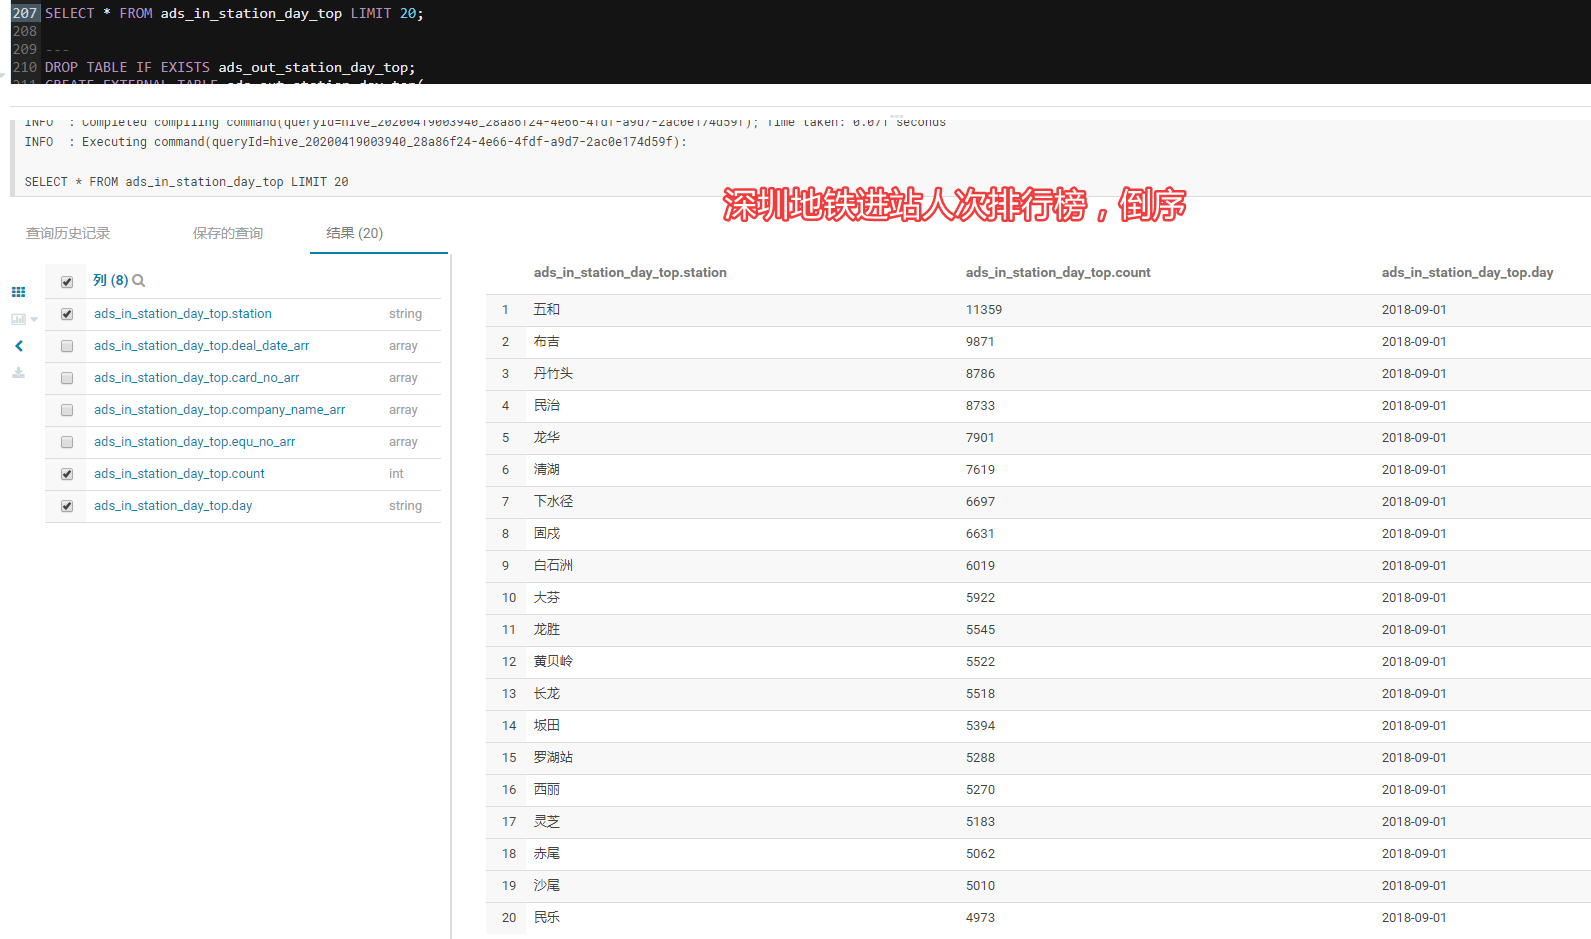Select station cell 布吉
The width and height of the screenshot is (1591, 939).
(547, 342)
